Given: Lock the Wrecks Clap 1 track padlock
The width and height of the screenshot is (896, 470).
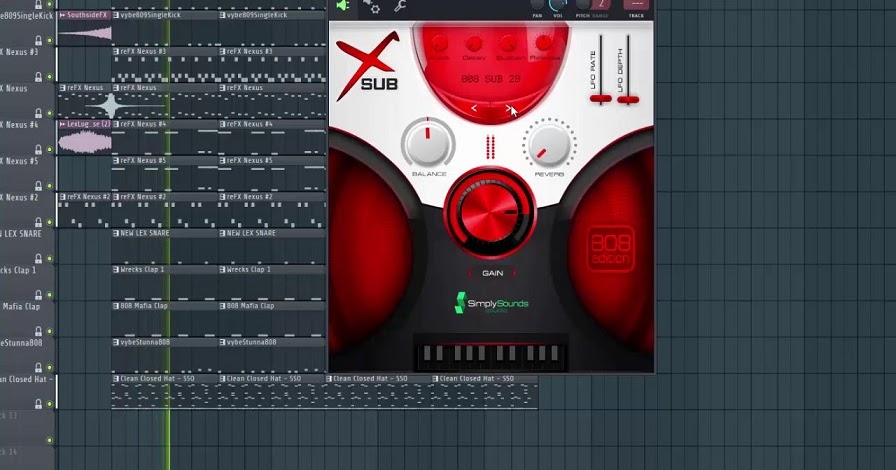Looking at the screenshot, I should pyautogui.click(x=38, y=294).
